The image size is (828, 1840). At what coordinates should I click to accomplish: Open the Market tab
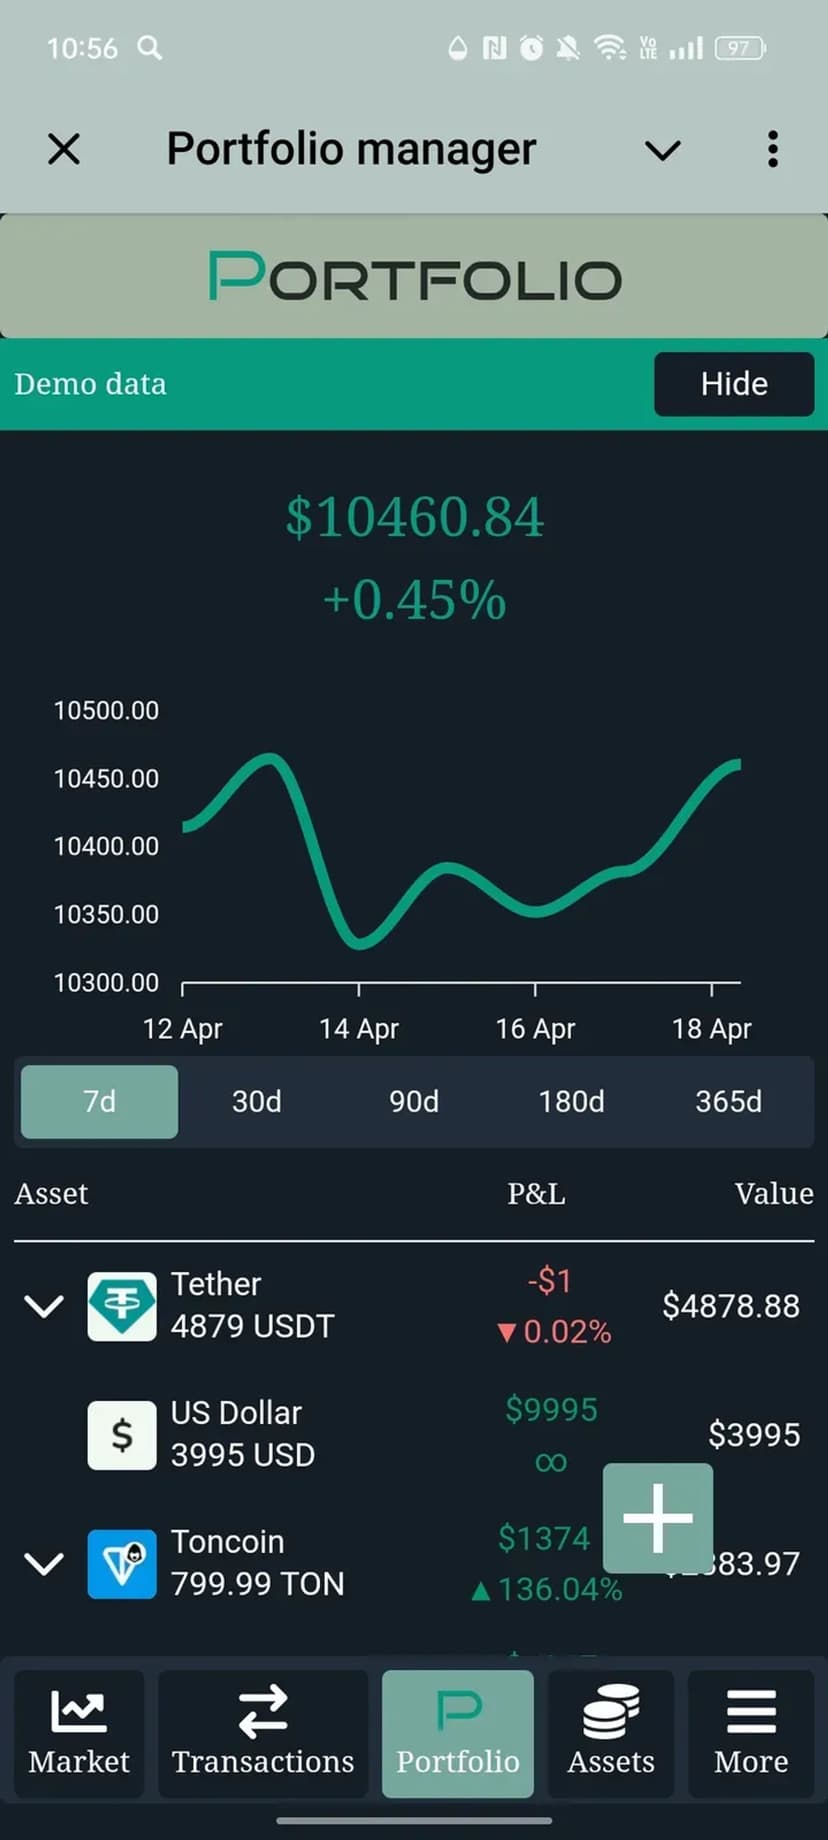[x=79, y=1734]
